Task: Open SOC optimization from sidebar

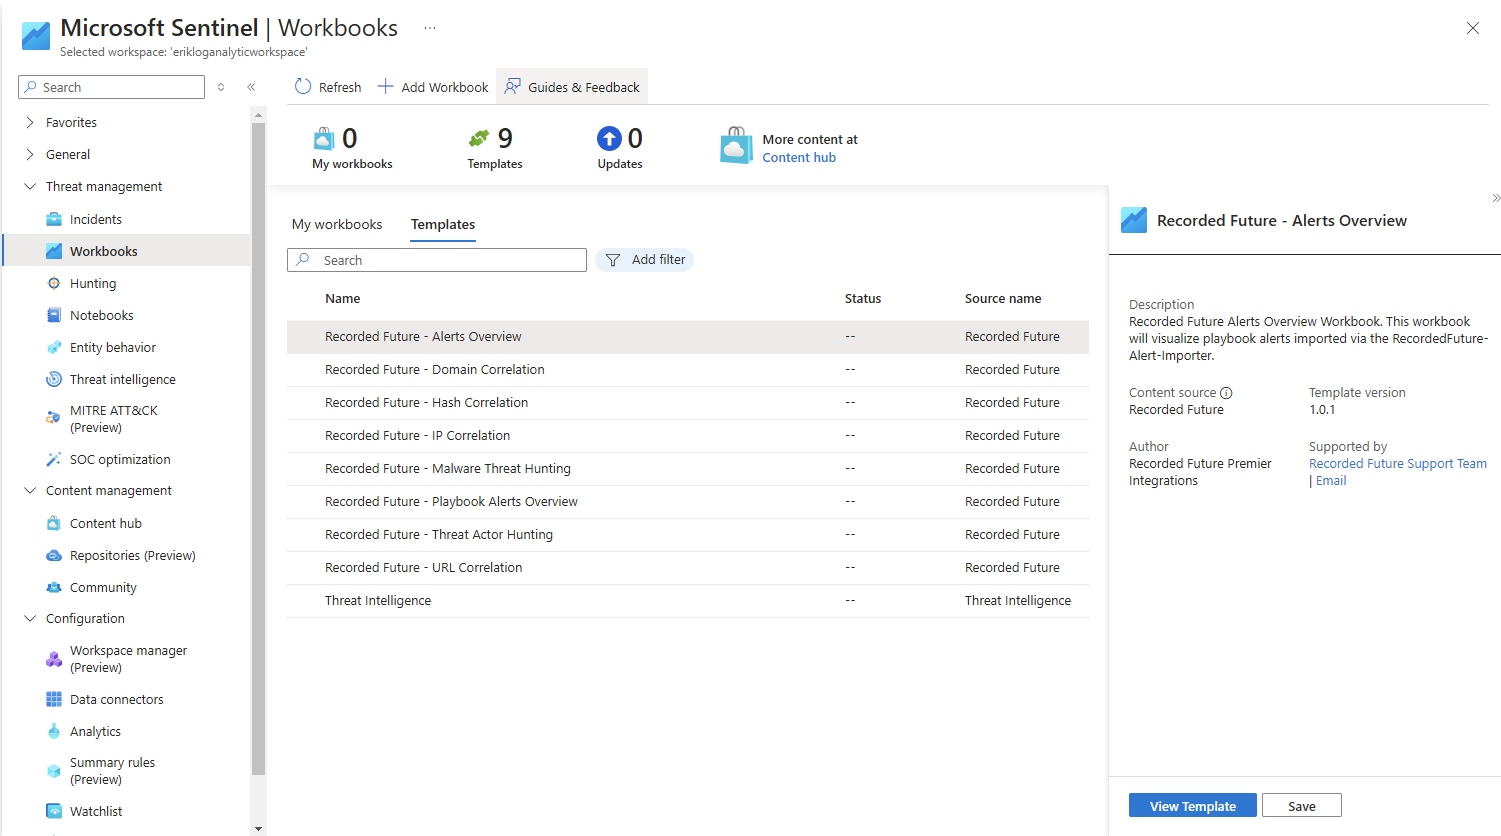Action: 120,460
